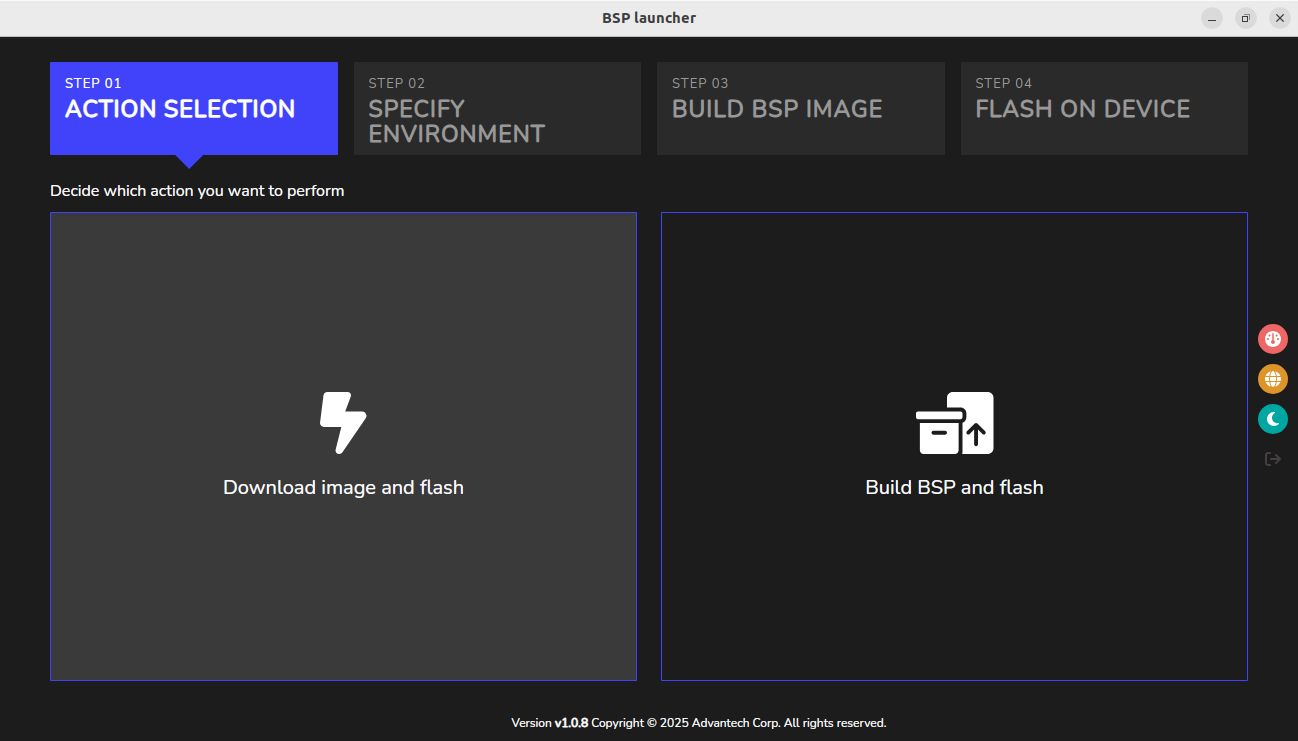Close the BSP launcher window
Screen dimensions: 1298x741
point(1279,18)
